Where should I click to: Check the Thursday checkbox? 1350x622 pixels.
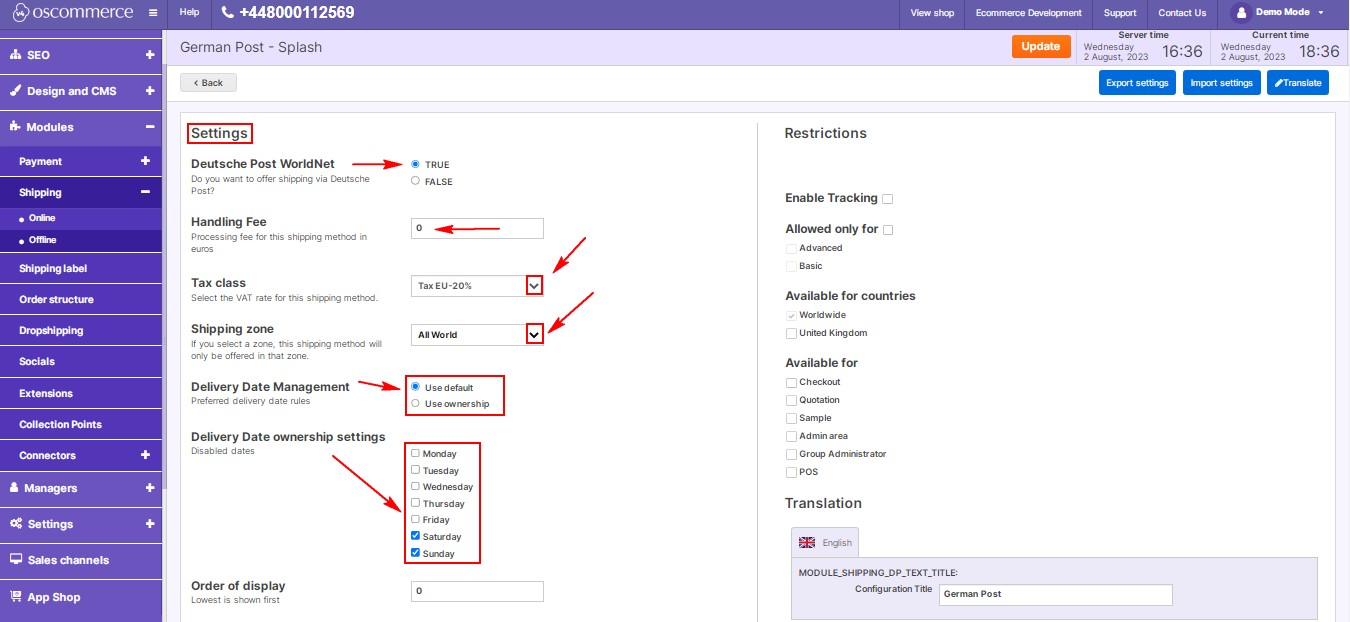tap(415, 503)
